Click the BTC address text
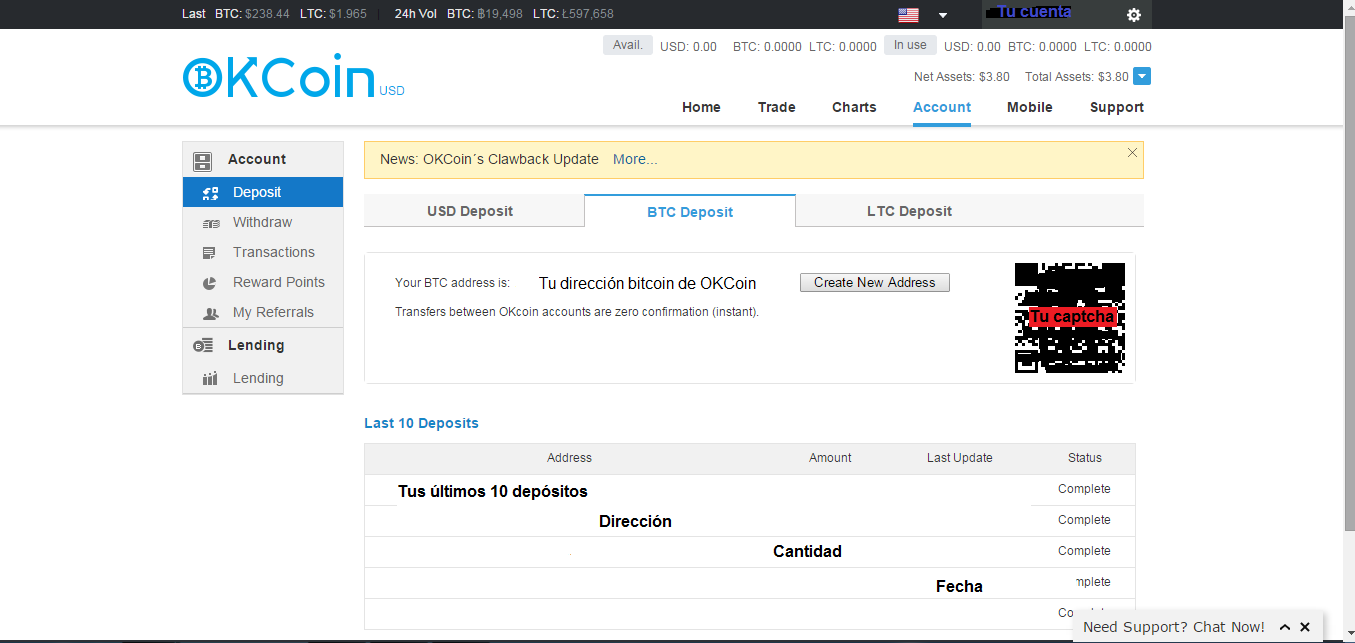 [647, 283]
